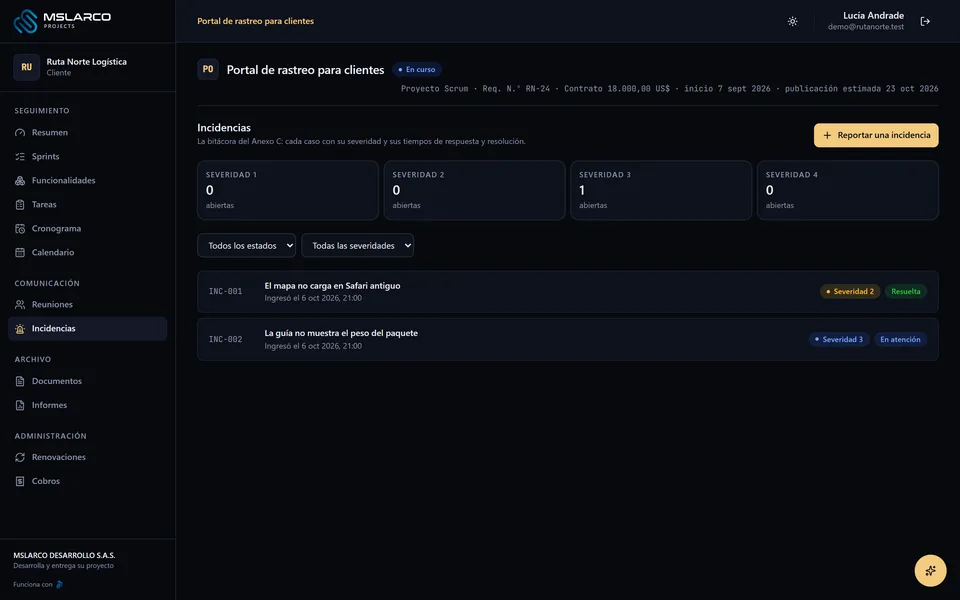Click the Cronograma icon in sidebar
This screenshot has width=960, height=600.
coord(20,228)
